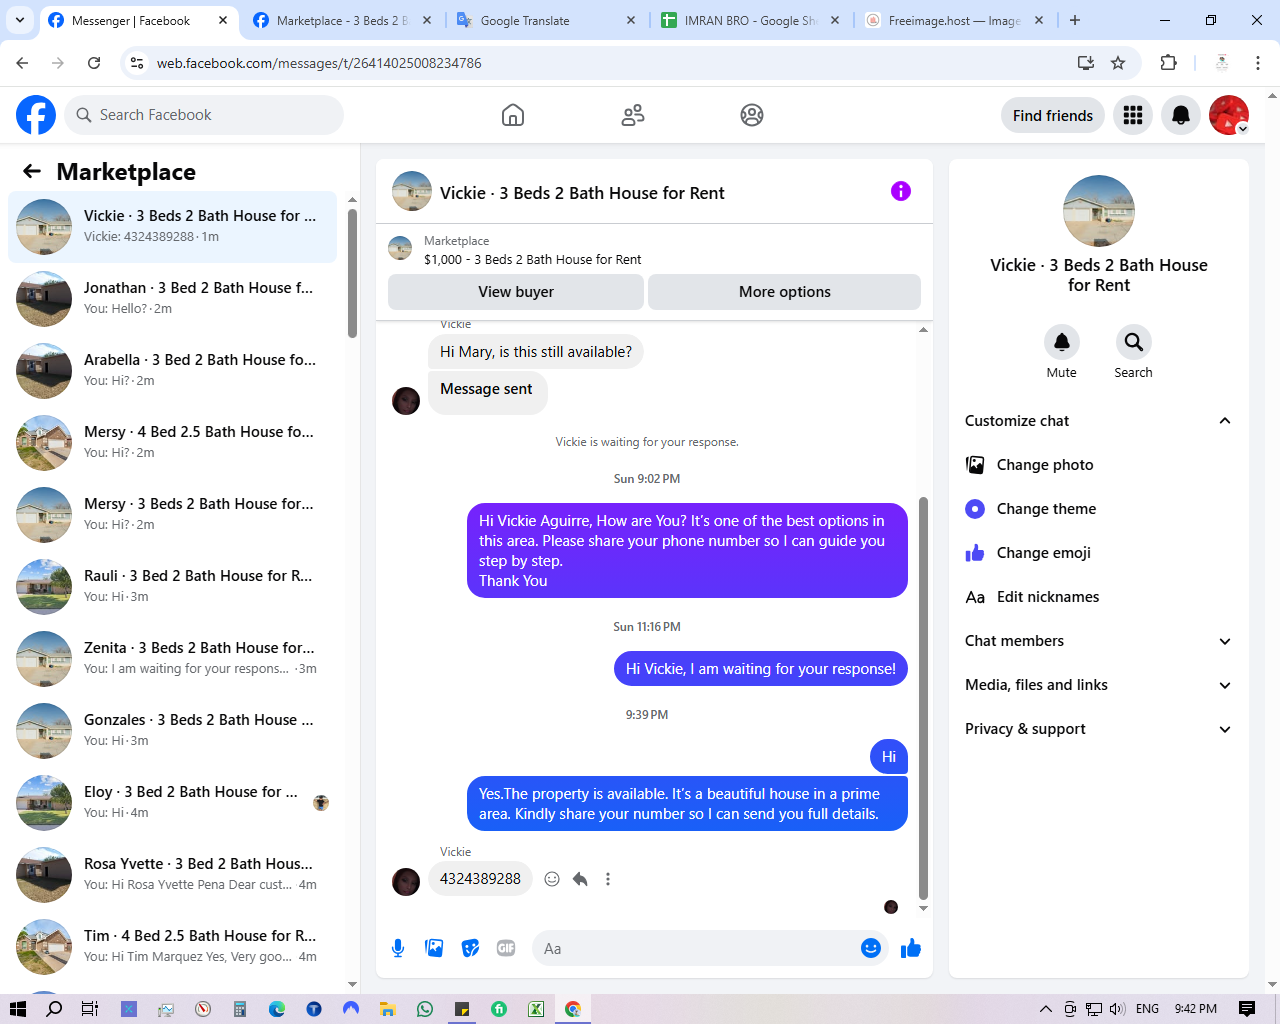Open Facebook home via logo
This screenshot has height=1024, width=1280.
(x=36, y=115)
